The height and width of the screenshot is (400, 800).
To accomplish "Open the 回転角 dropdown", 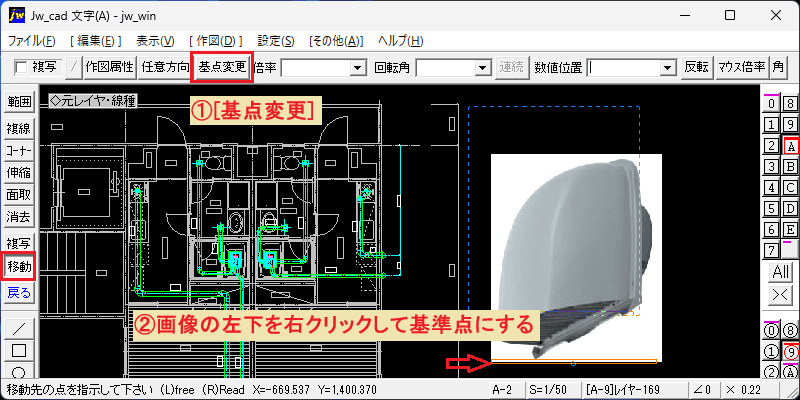I will coord(482,67).
